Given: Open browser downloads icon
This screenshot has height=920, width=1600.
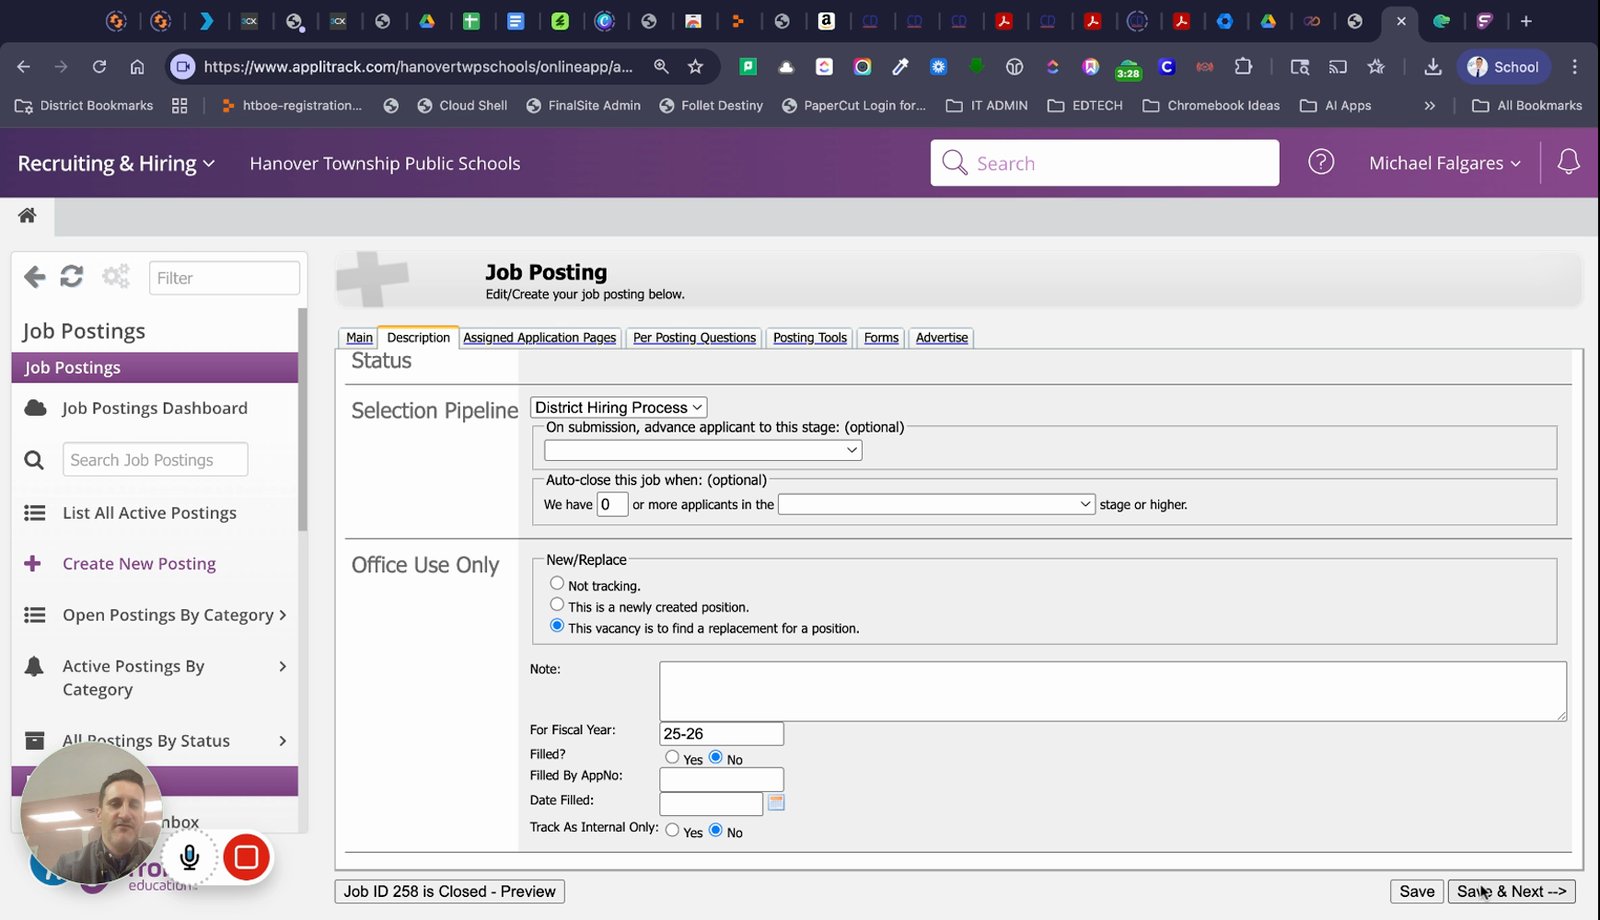Looking at the screenshot, I should click(x=1433, y=67).
